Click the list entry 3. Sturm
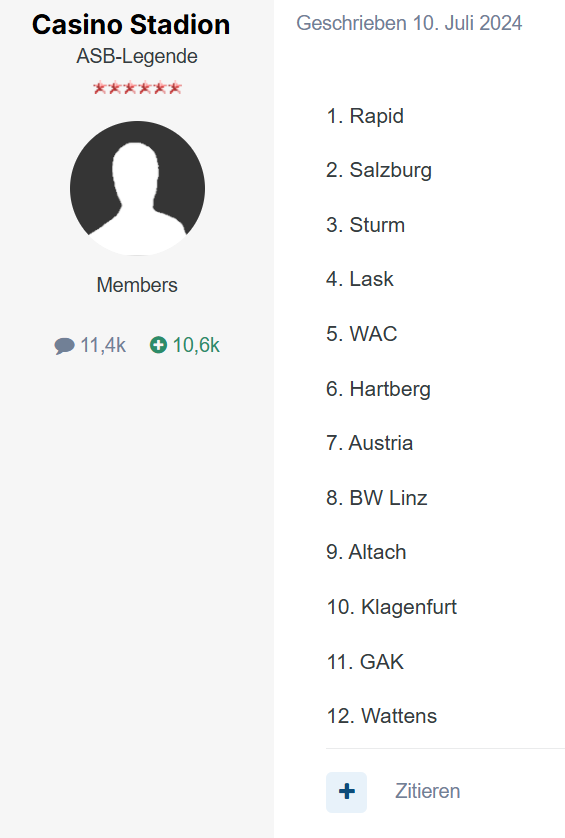 click(366, 225)
